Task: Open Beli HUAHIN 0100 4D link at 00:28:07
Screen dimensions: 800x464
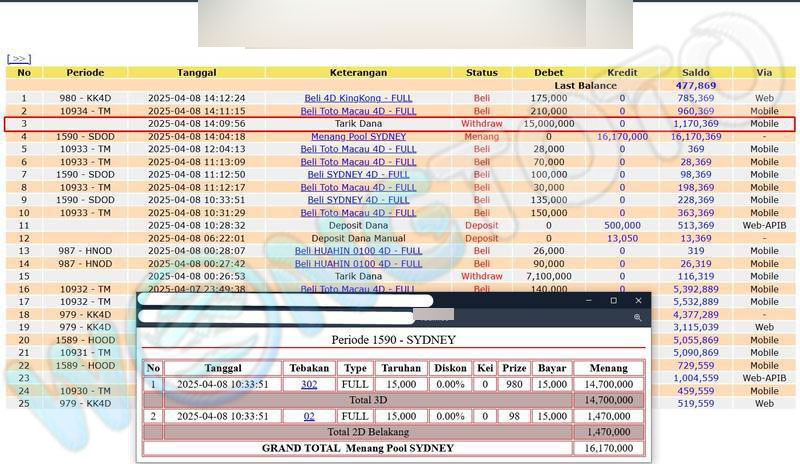Action: (x=358, y=251)
